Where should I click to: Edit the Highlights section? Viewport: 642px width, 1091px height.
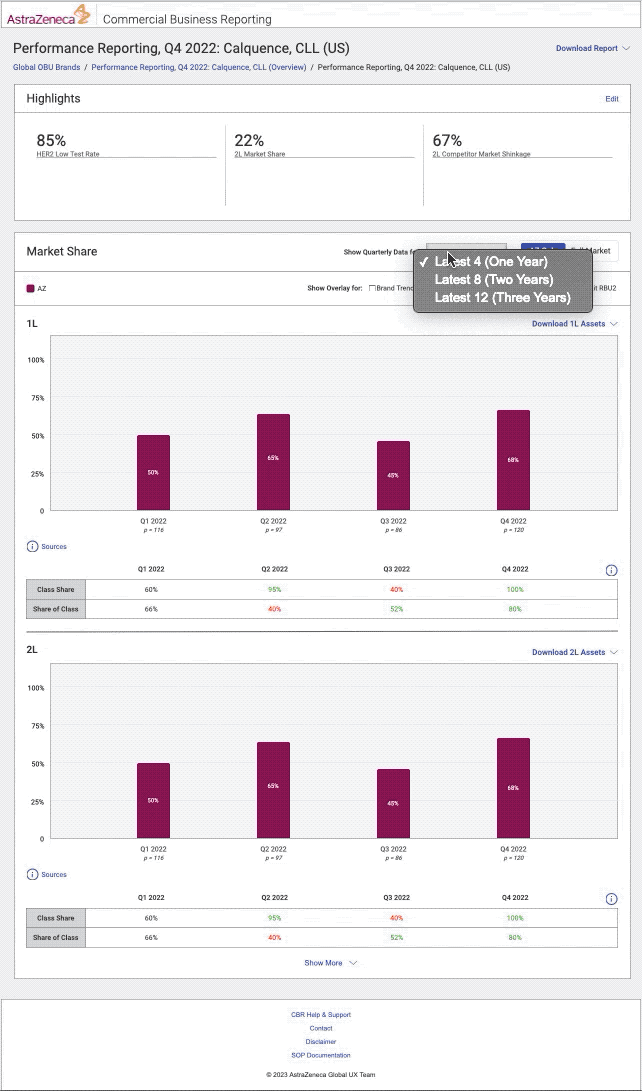point(611,99)
